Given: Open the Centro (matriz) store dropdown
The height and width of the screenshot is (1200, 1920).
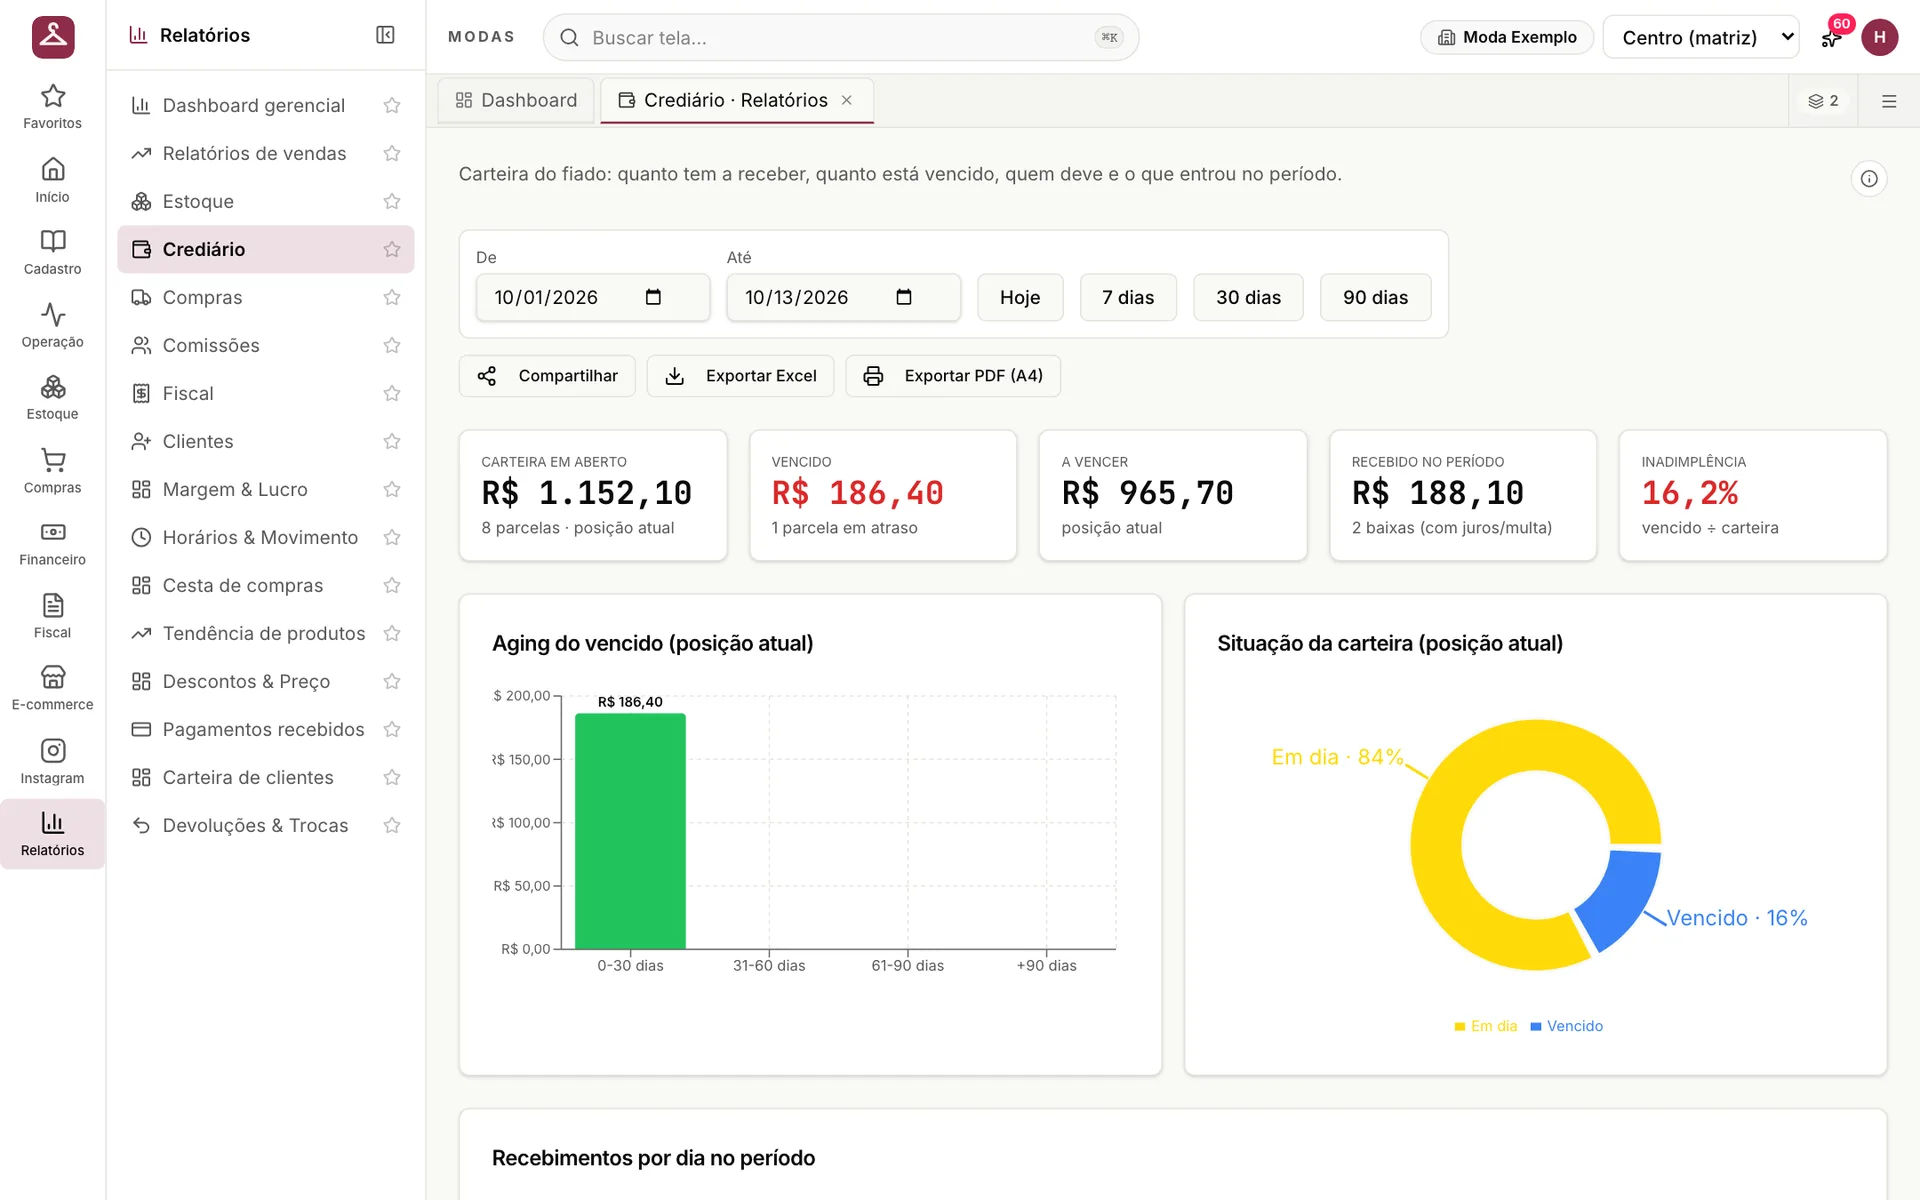Looking at the screenshot, I should (1700, 37).
